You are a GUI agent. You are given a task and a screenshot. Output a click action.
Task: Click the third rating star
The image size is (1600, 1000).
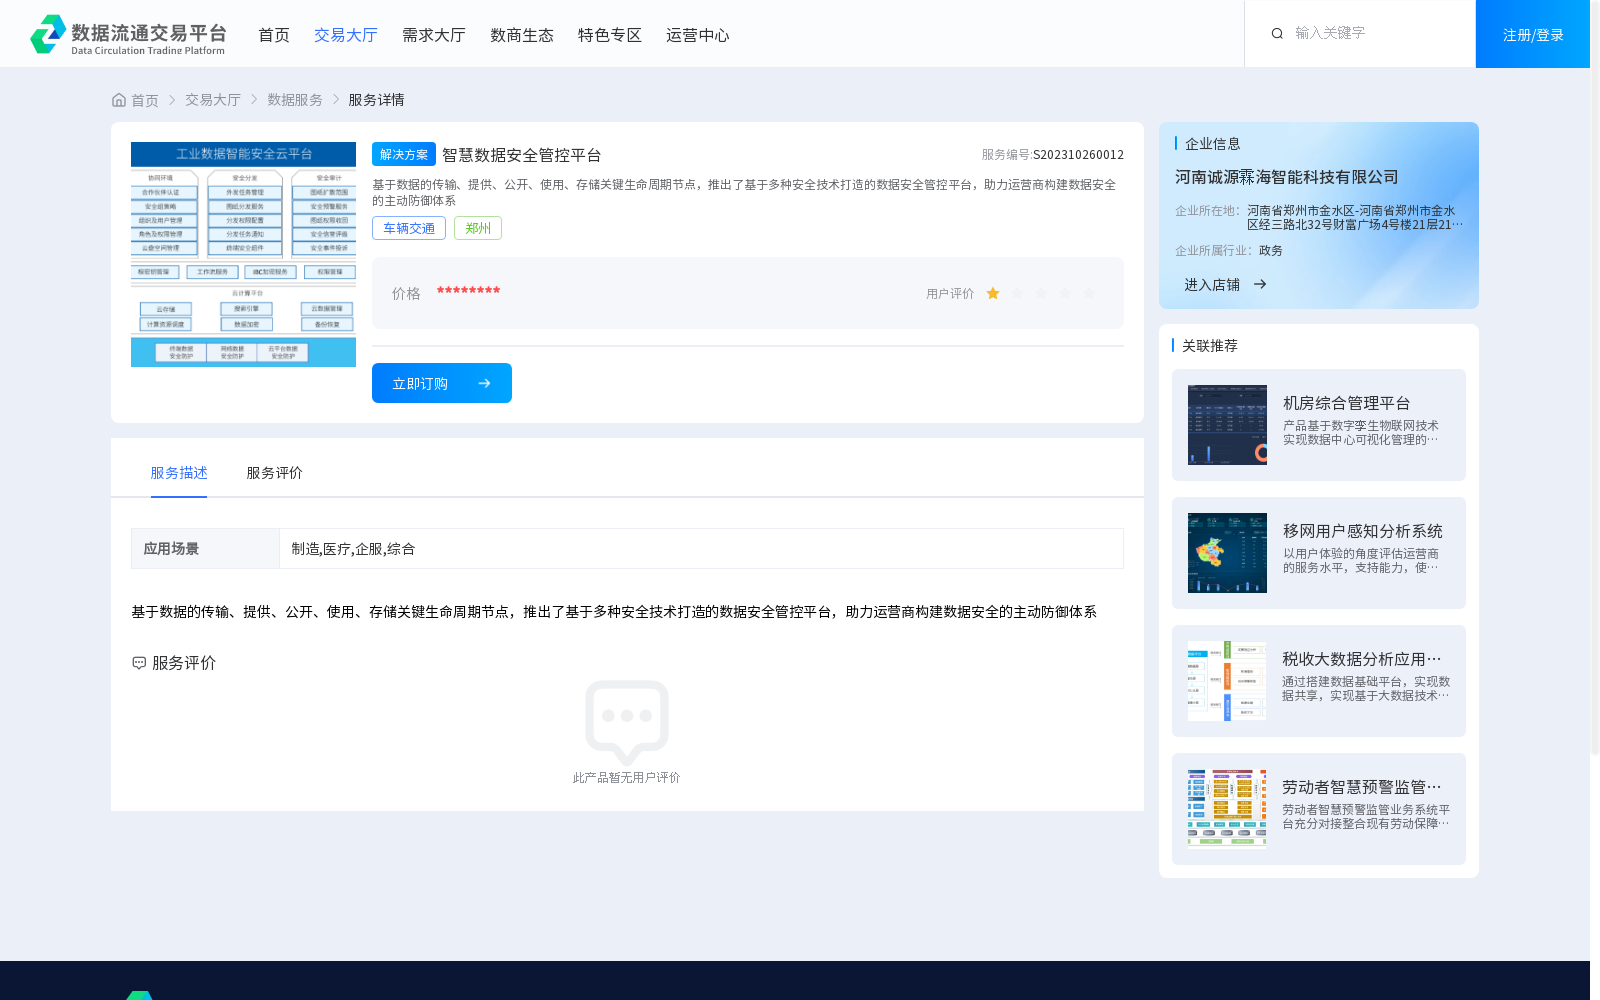coord(1041,293)
